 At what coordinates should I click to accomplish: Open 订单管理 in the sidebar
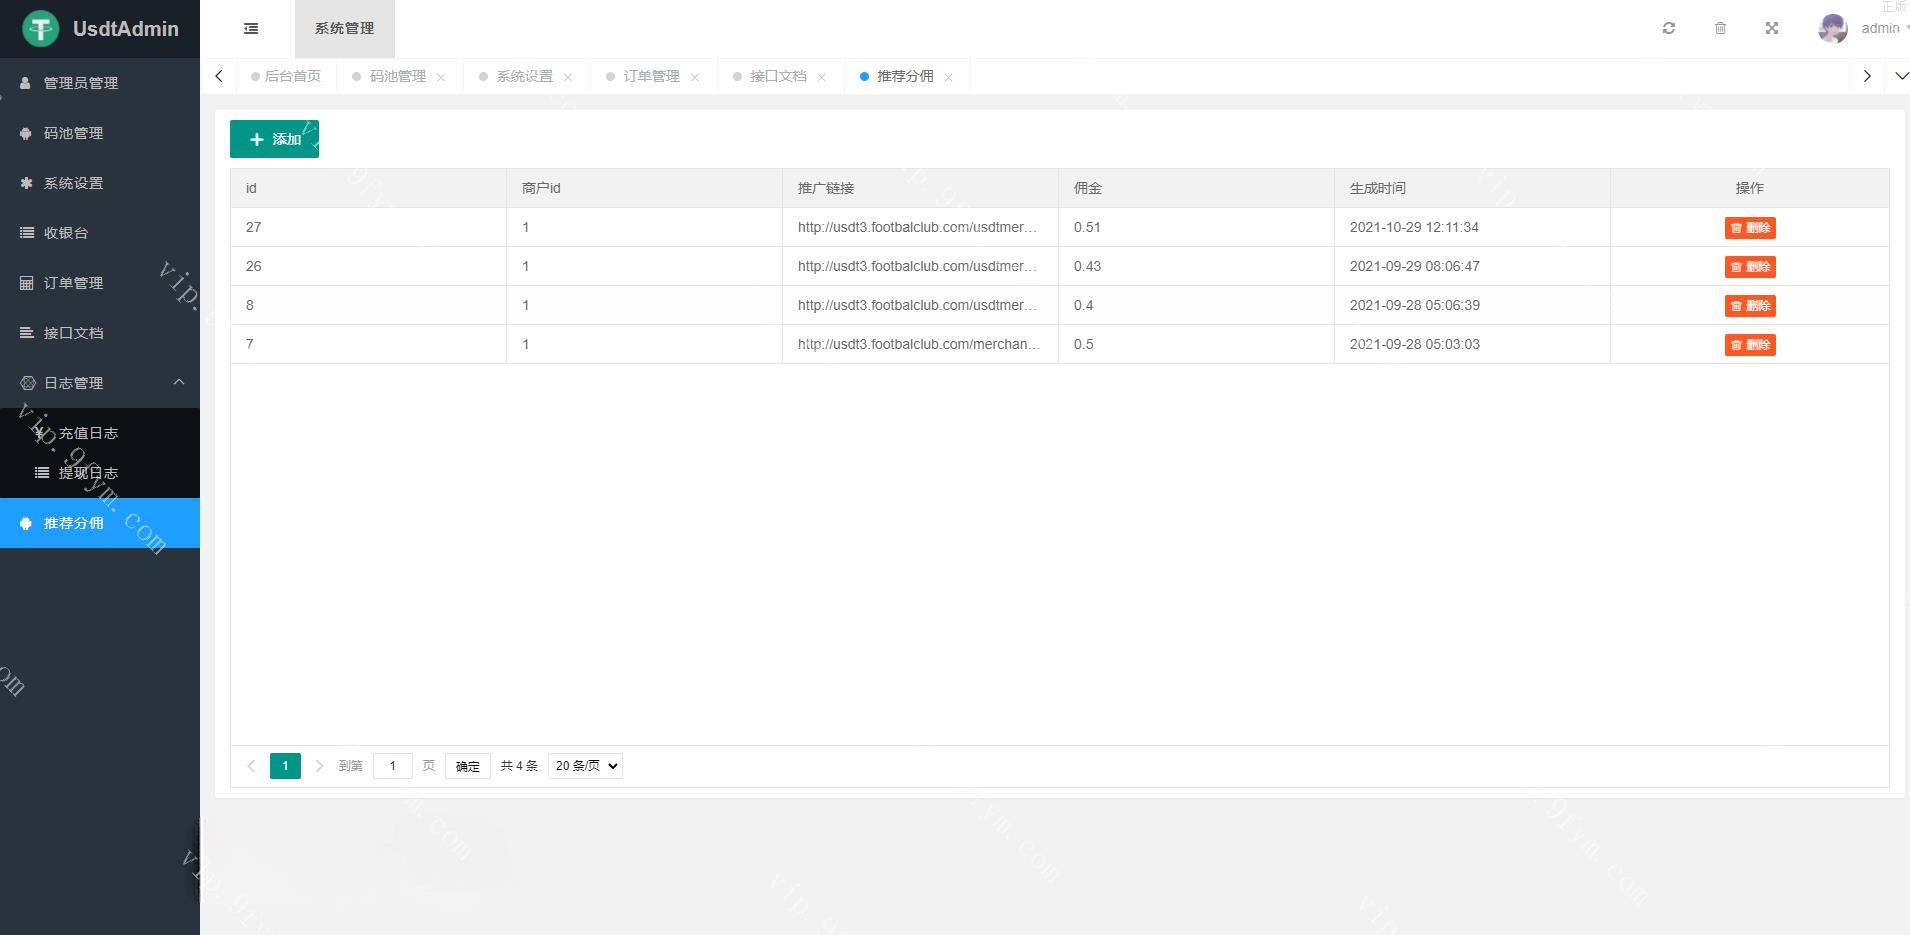coord(73,283)
